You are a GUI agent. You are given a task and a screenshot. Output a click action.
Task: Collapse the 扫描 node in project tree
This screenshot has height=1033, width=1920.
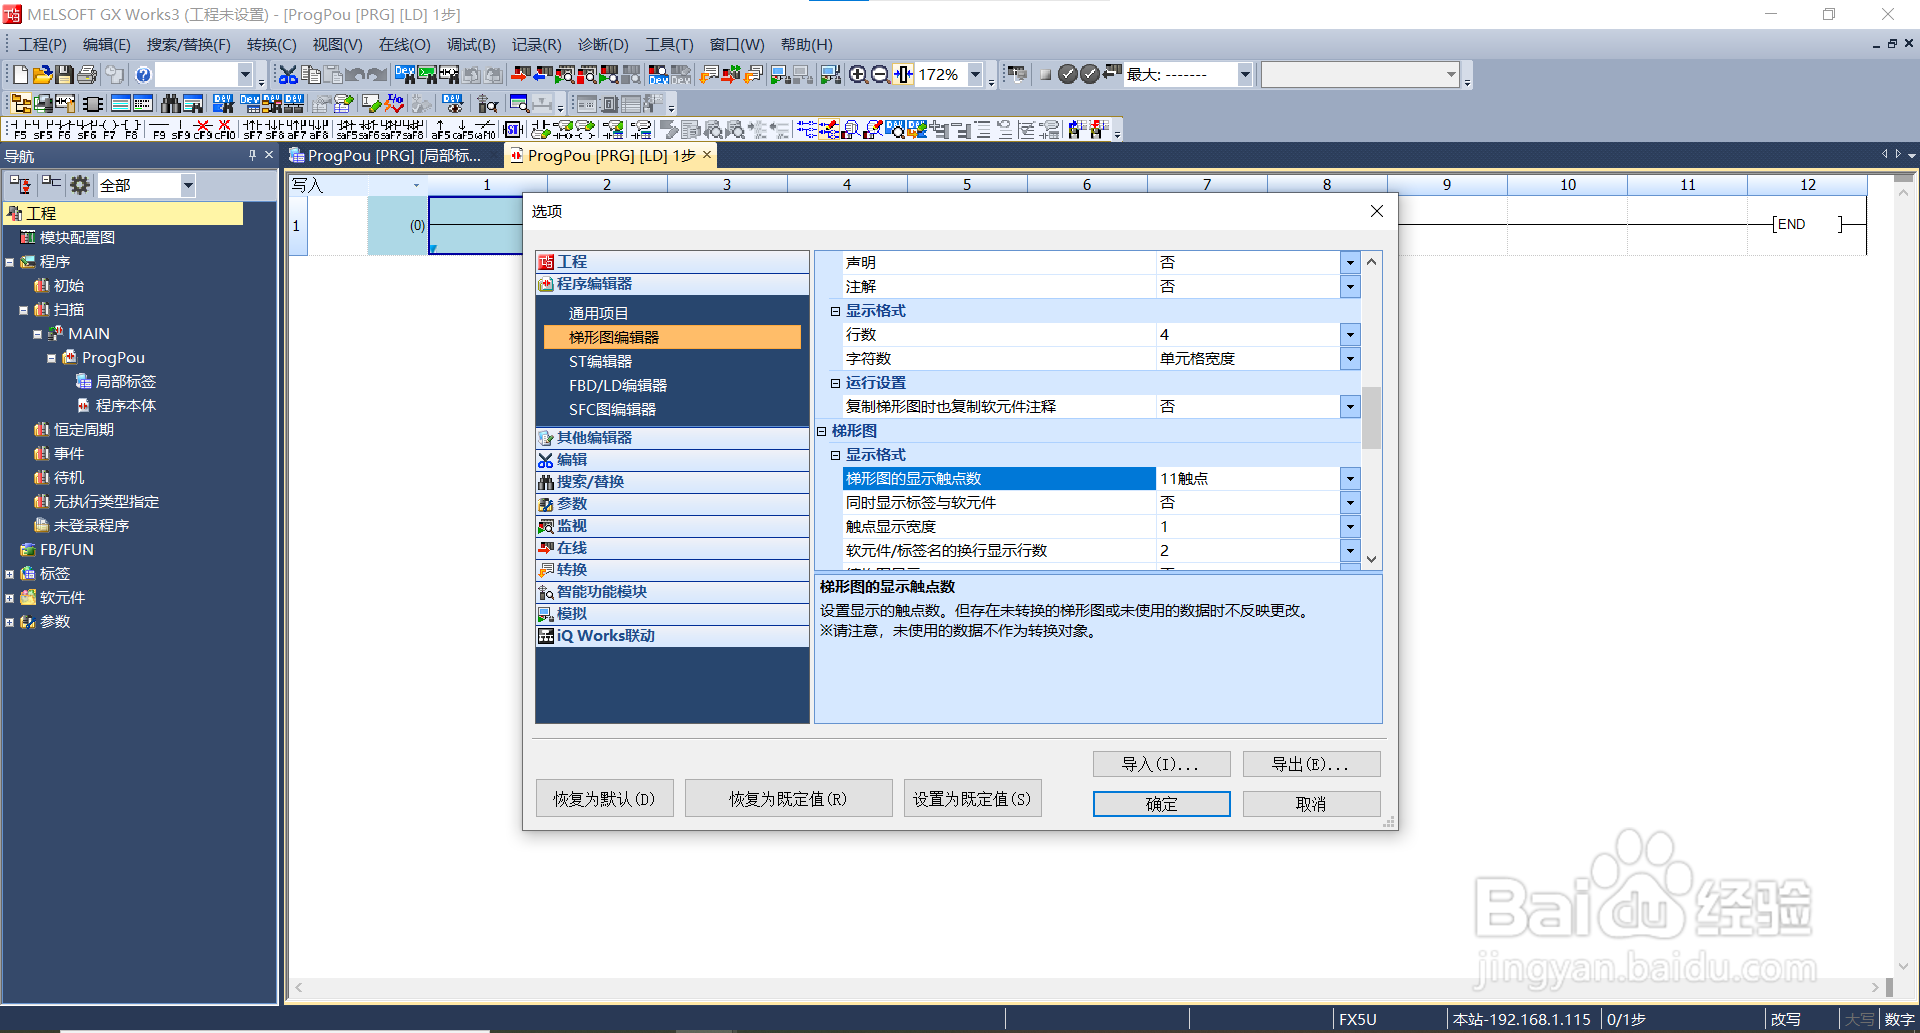pos(23,310)
